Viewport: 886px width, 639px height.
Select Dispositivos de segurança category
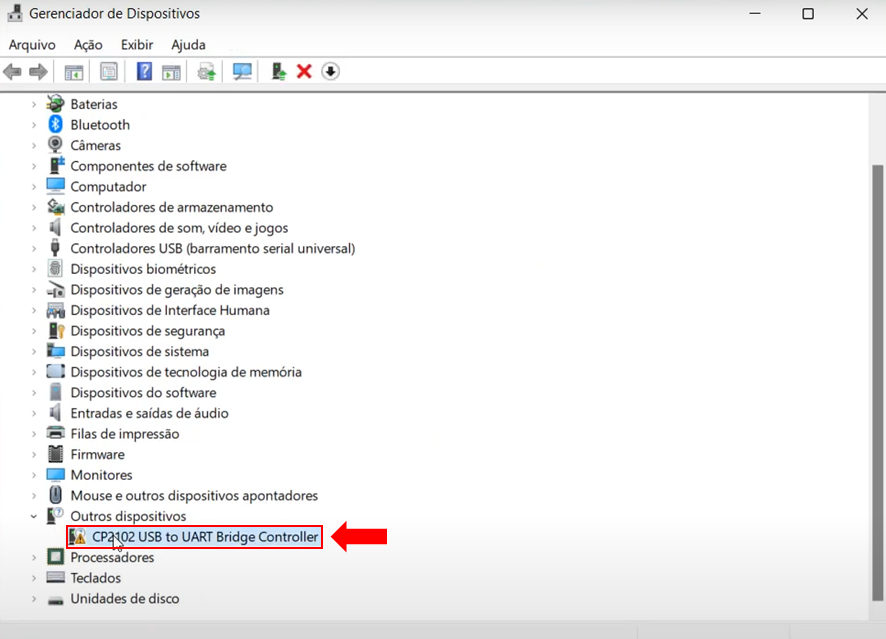click(147, 331)
